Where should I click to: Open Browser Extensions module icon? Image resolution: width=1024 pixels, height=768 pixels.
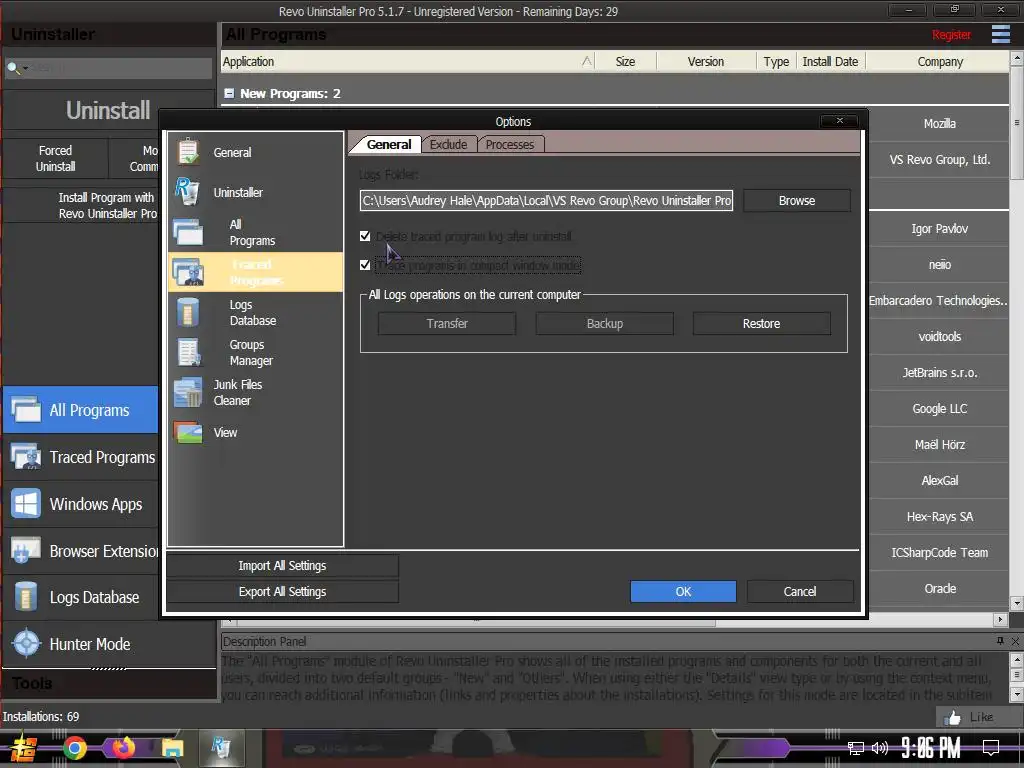[26, 551]
